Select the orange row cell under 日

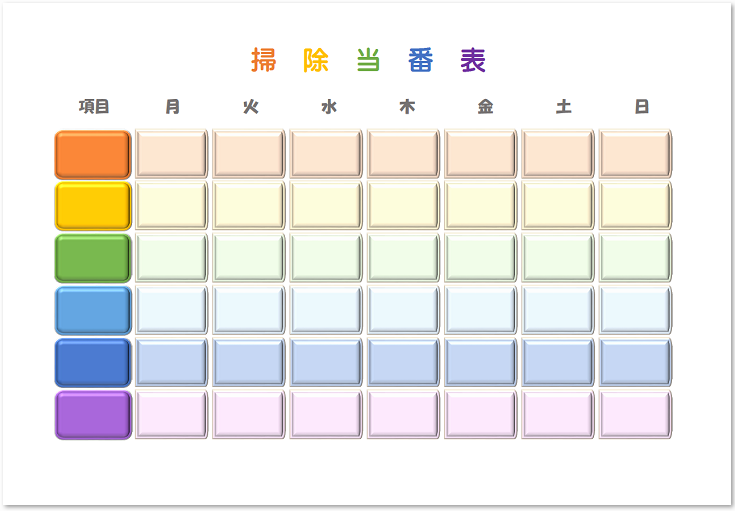coord(636,154)
